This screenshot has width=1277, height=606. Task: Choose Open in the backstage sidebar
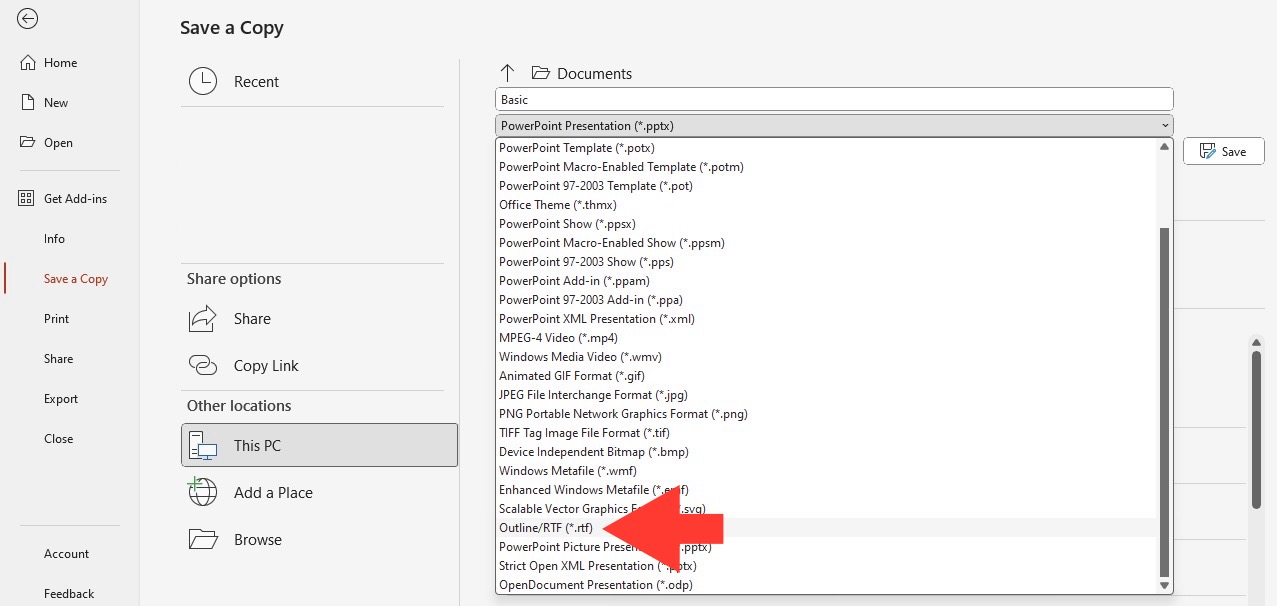click(58, 143)
